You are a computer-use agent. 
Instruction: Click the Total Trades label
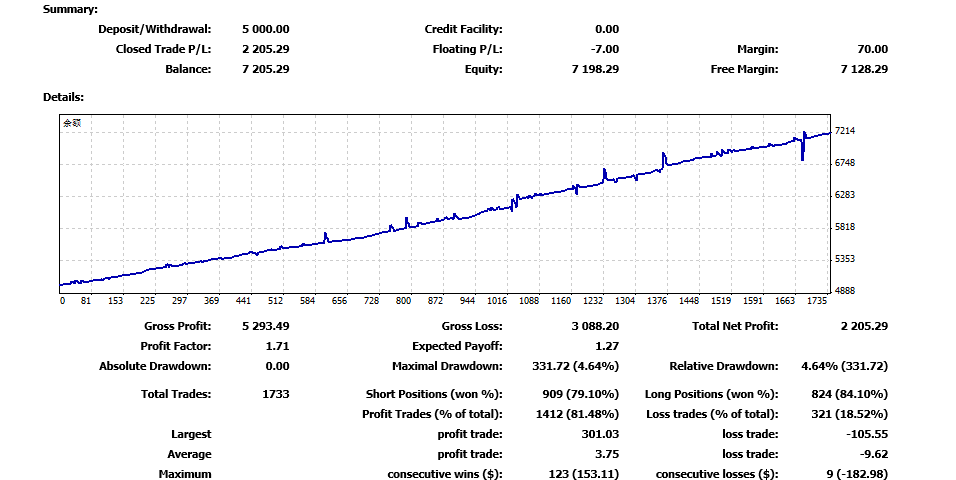click(176, 395)
